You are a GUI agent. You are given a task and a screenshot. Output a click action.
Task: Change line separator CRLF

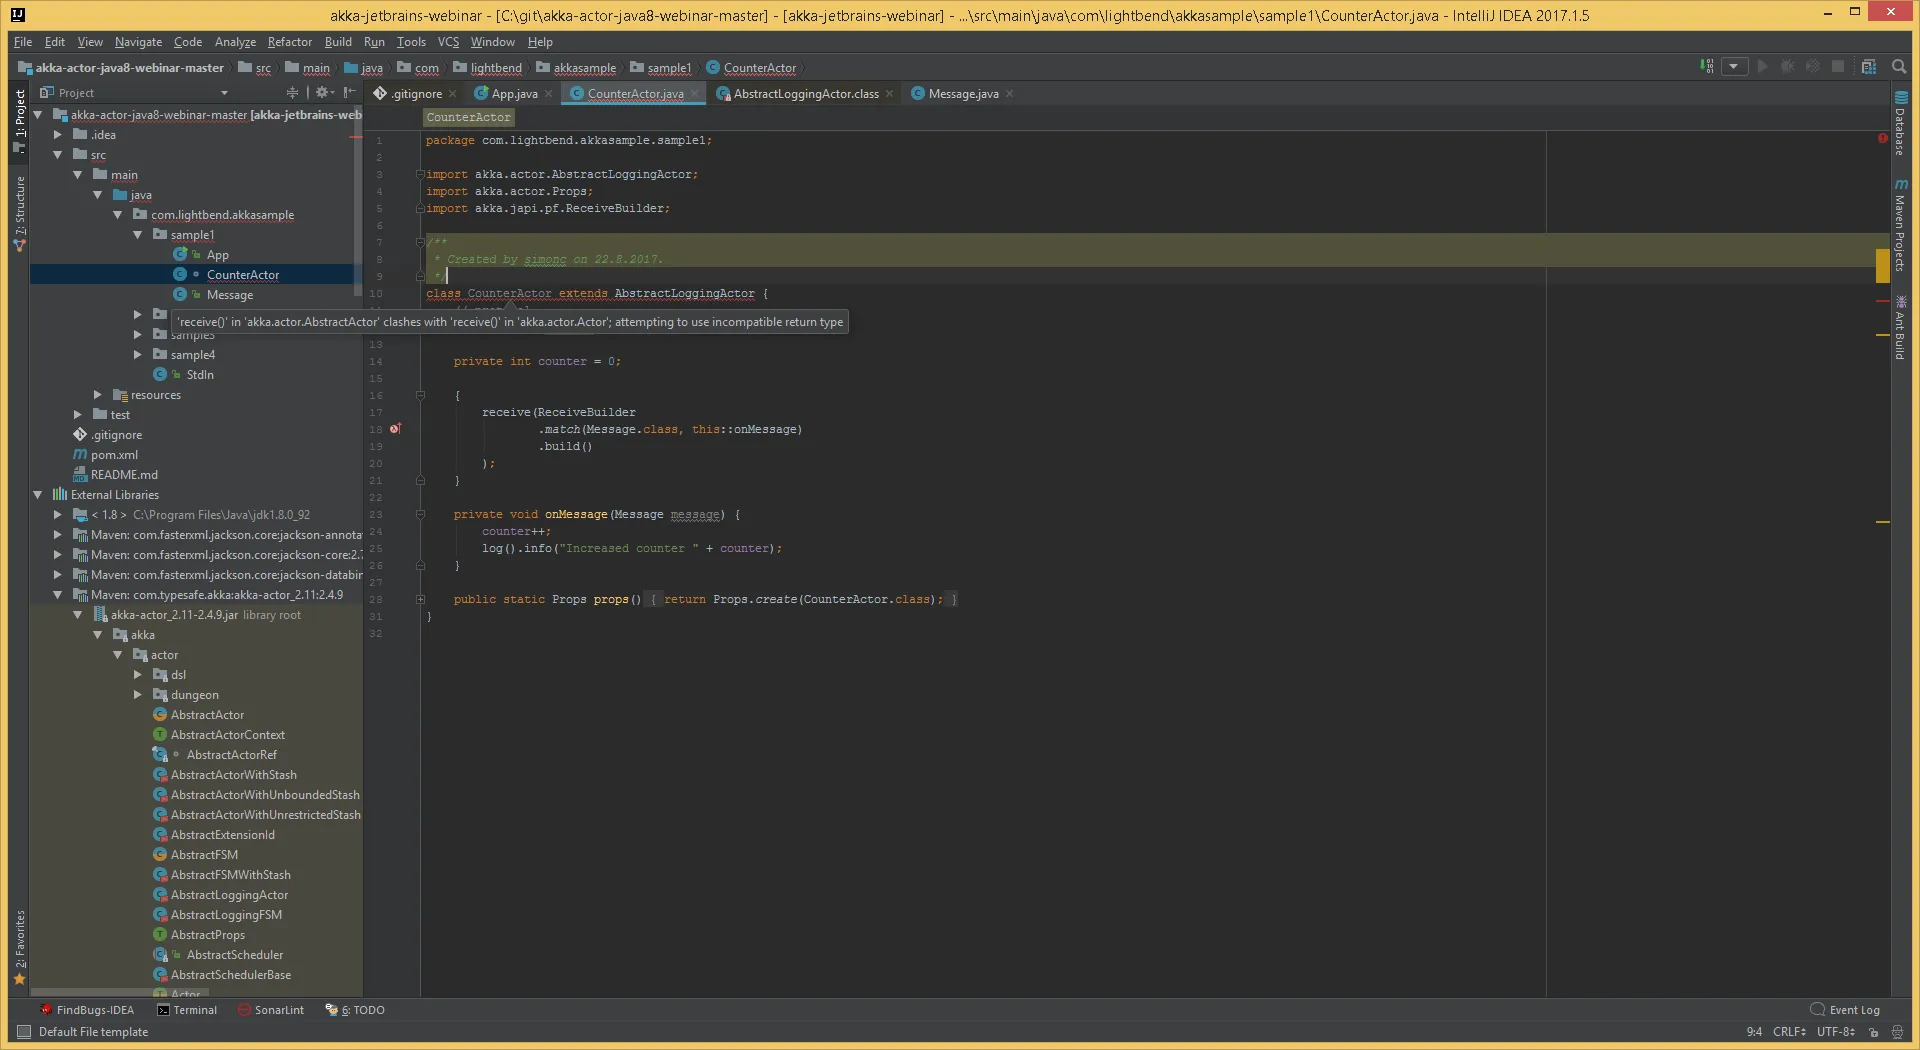pyautogui.click(x=1789, y=1032)
